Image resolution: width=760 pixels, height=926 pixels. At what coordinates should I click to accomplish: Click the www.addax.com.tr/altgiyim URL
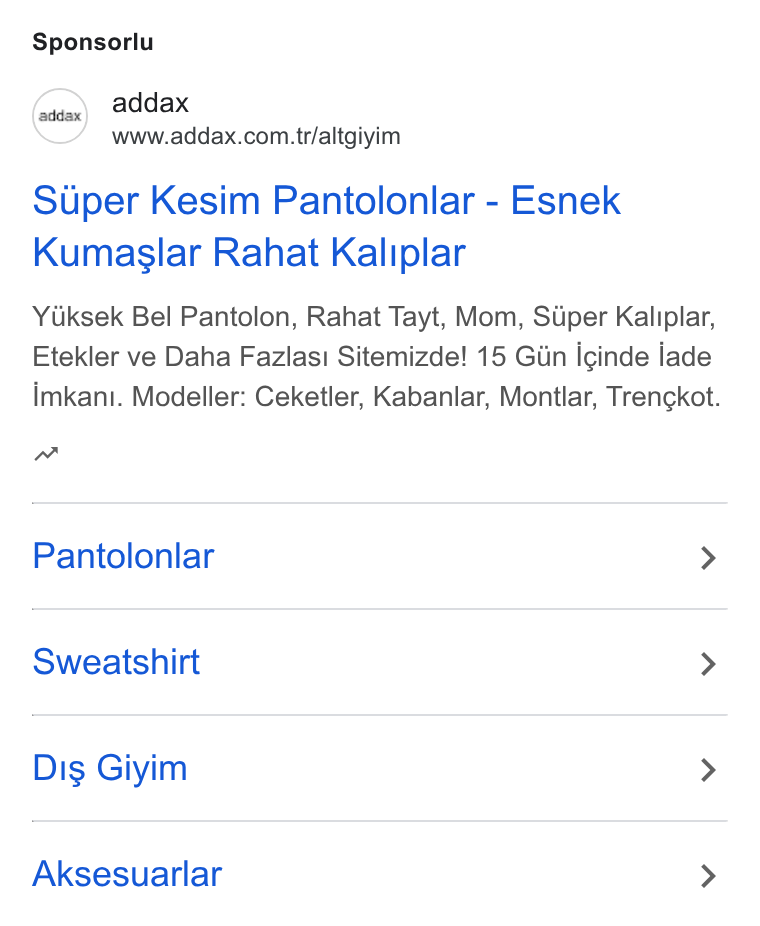coord(256,136)
